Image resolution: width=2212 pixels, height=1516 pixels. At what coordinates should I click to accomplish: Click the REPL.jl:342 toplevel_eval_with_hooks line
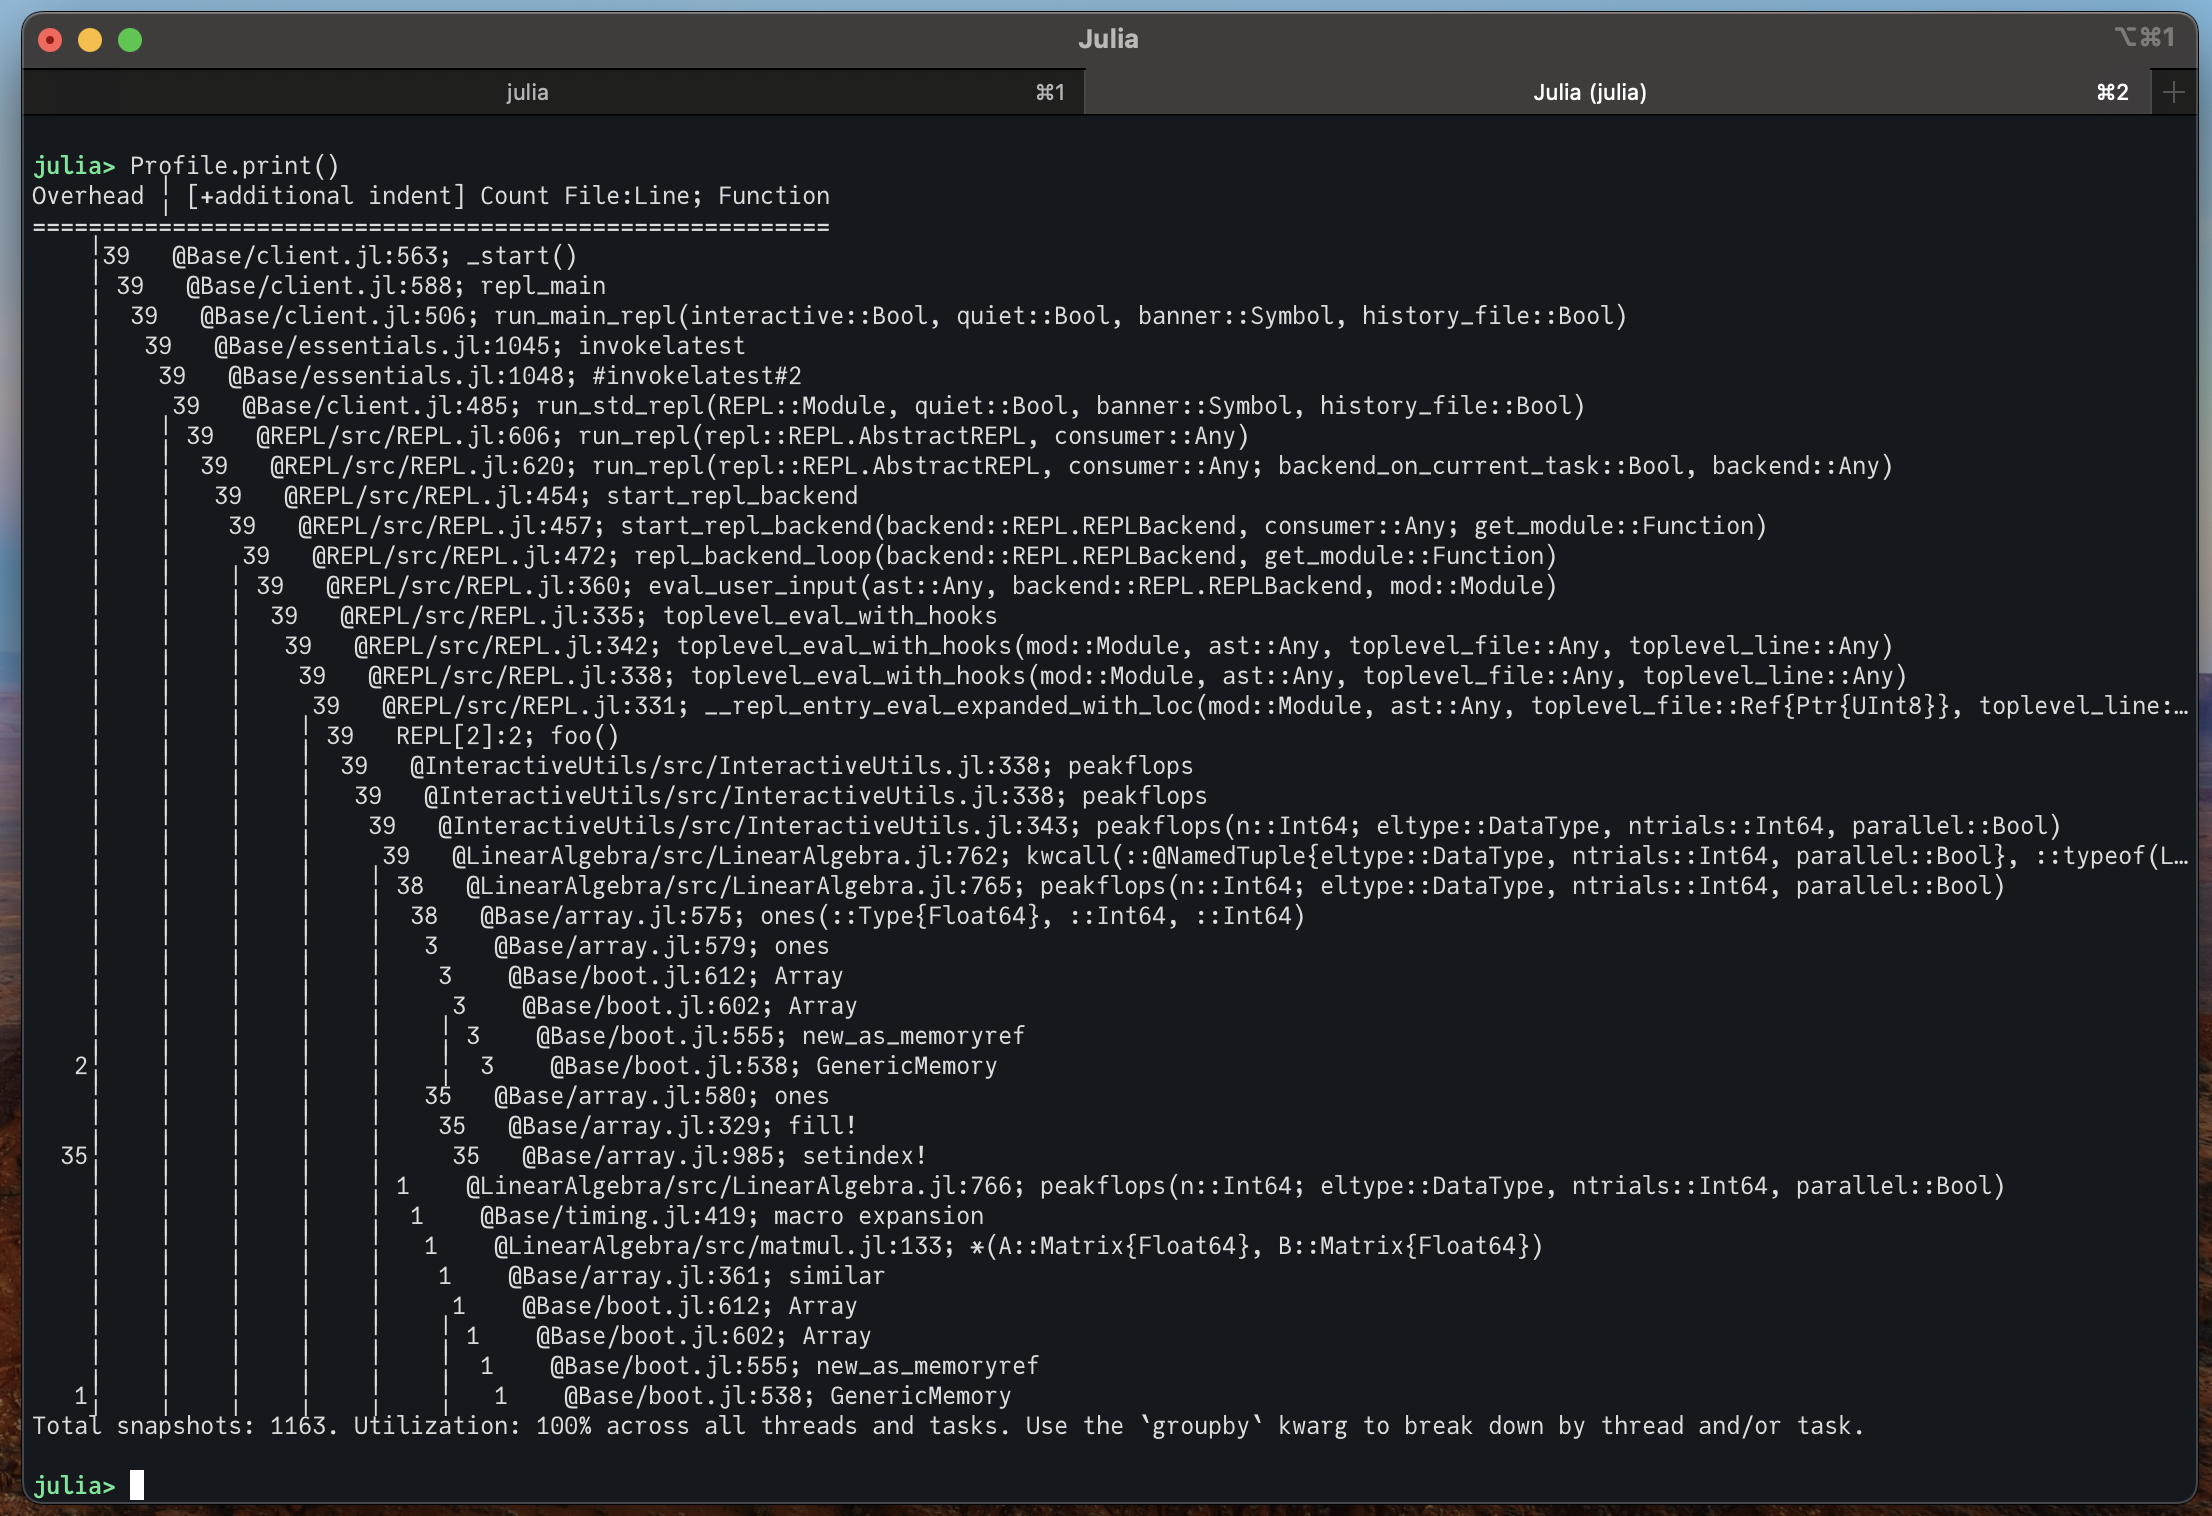point(1089,646)
